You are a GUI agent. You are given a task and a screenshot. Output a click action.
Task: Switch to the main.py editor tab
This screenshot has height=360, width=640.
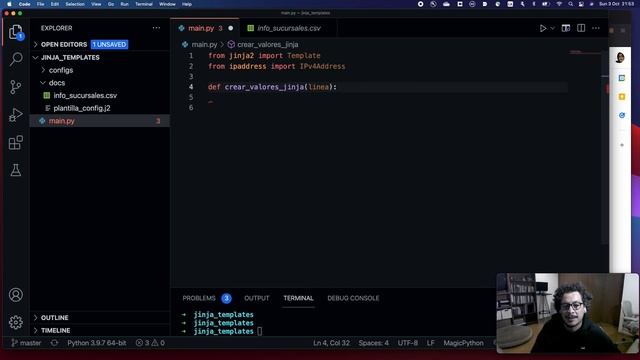205,28
